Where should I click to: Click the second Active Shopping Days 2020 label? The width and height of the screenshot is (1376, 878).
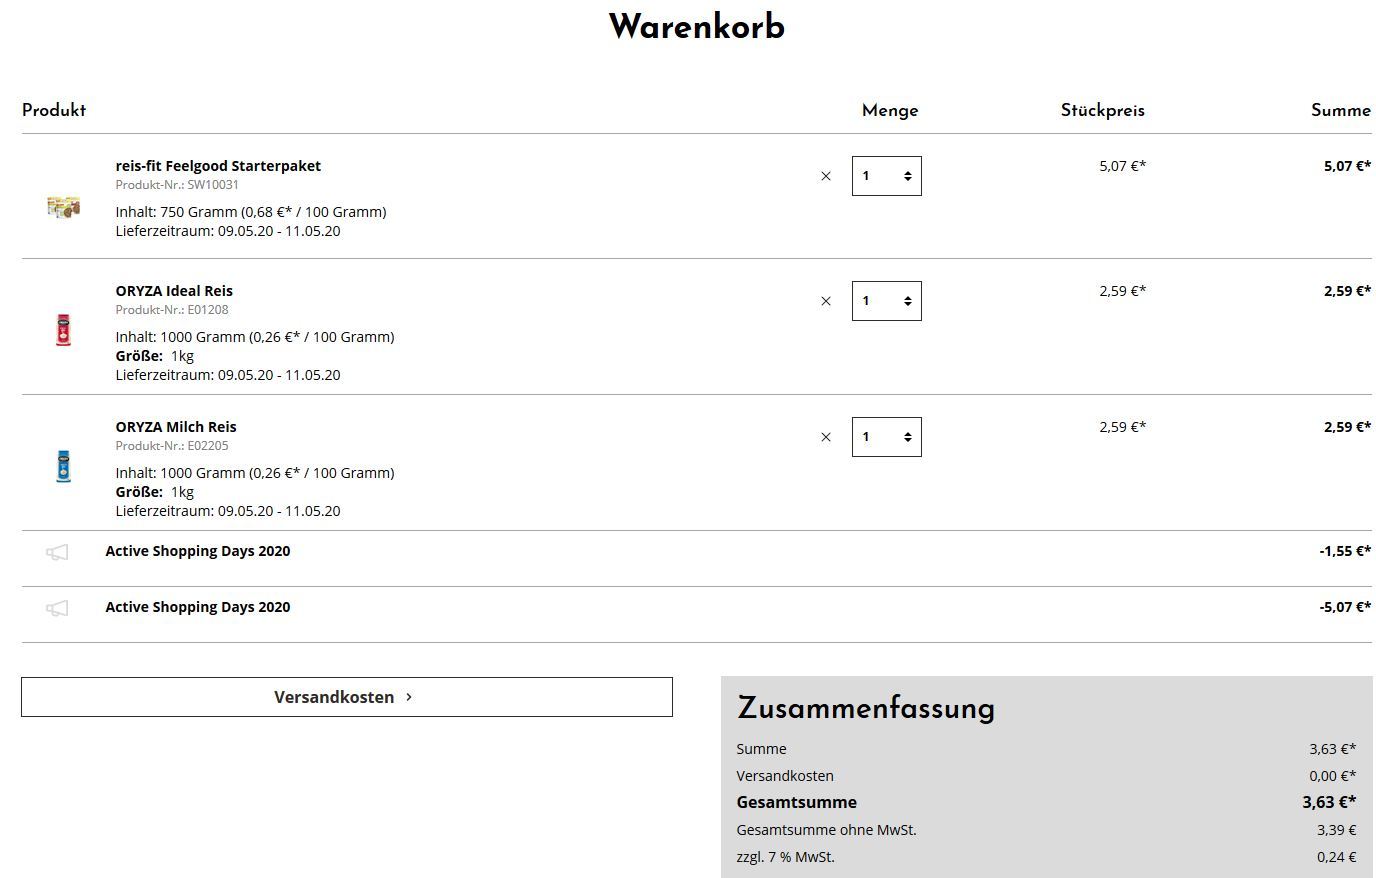click(x=198, y=607)
